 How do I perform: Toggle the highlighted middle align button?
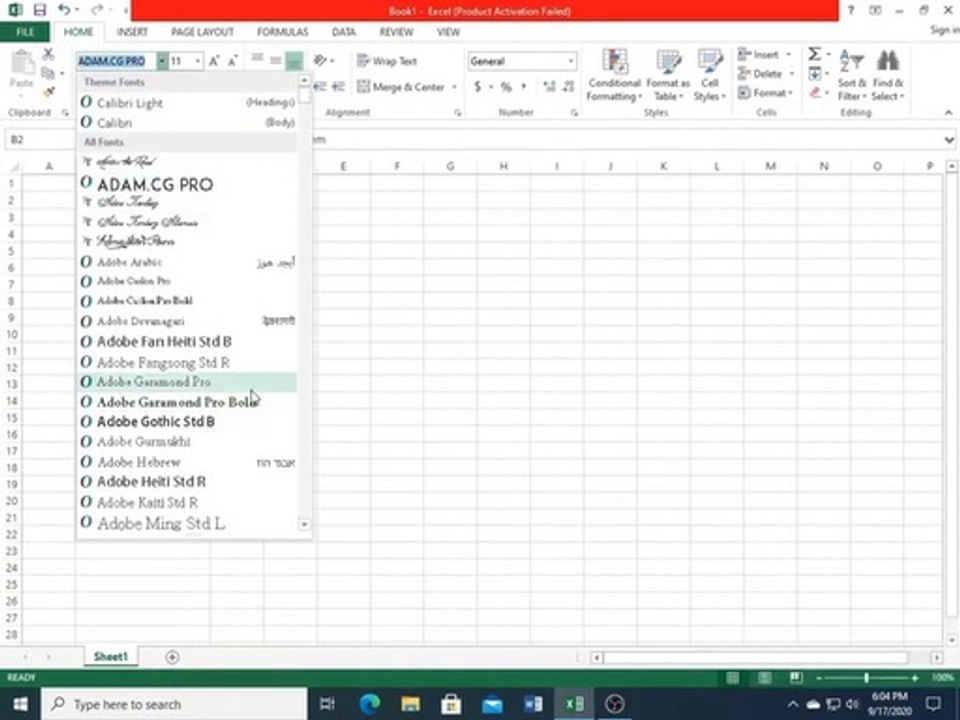pyautogui.click(x=294, y=61)
